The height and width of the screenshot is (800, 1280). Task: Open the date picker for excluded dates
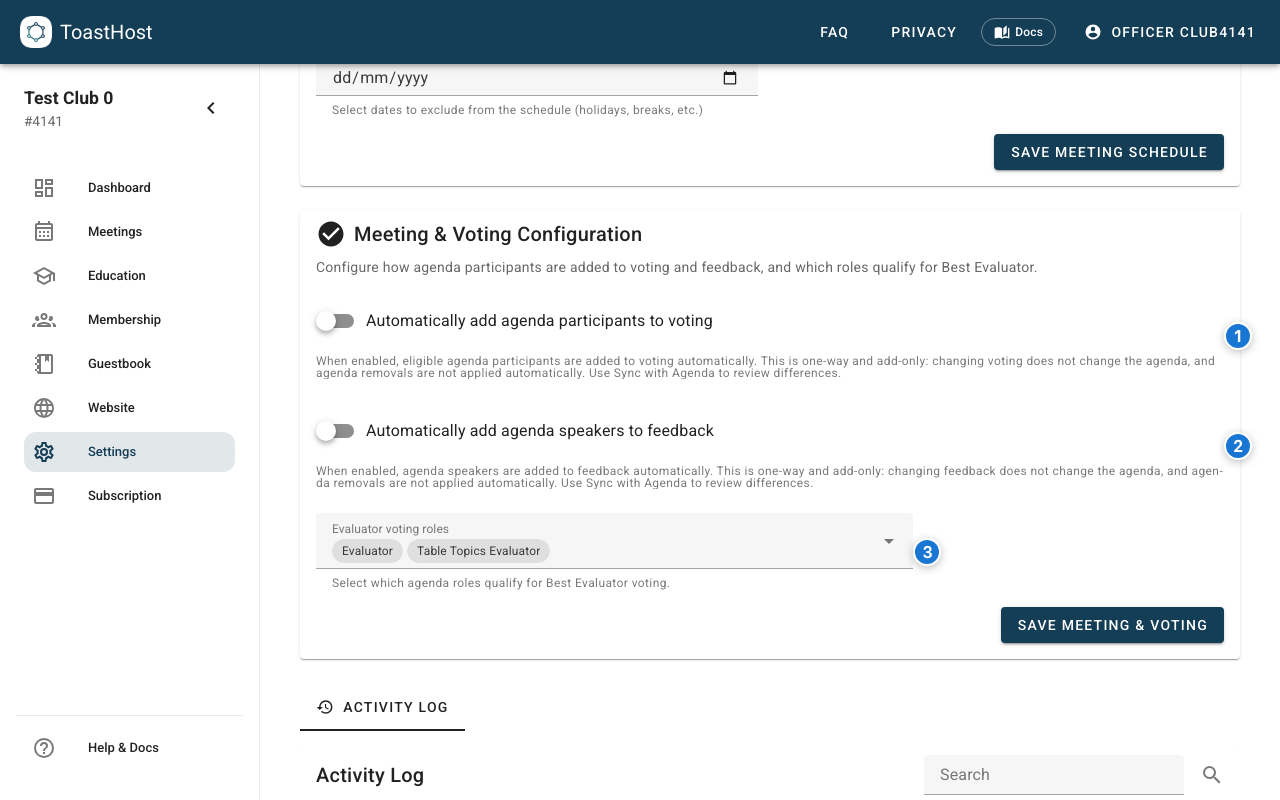point(730,77)
